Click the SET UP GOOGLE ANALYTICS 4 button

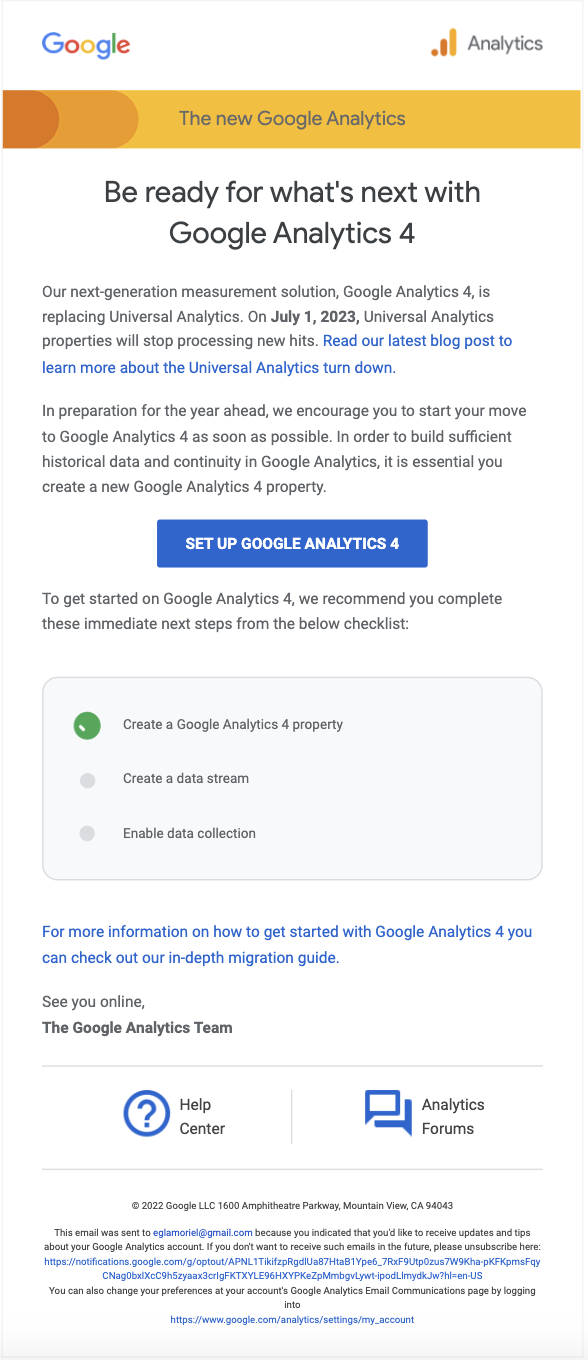click(292, 543)
